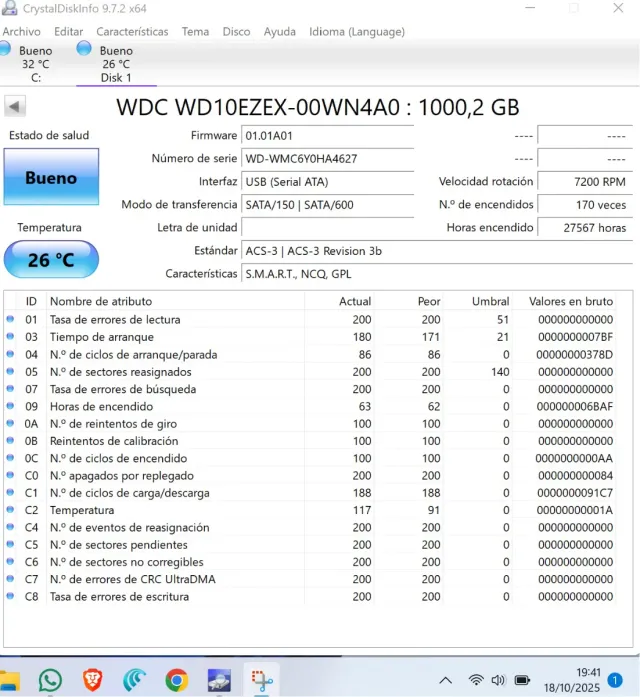The image size is (640, 697).
Task: Click status icon for Tasa de errores de escritura
Action: (10, 596)
